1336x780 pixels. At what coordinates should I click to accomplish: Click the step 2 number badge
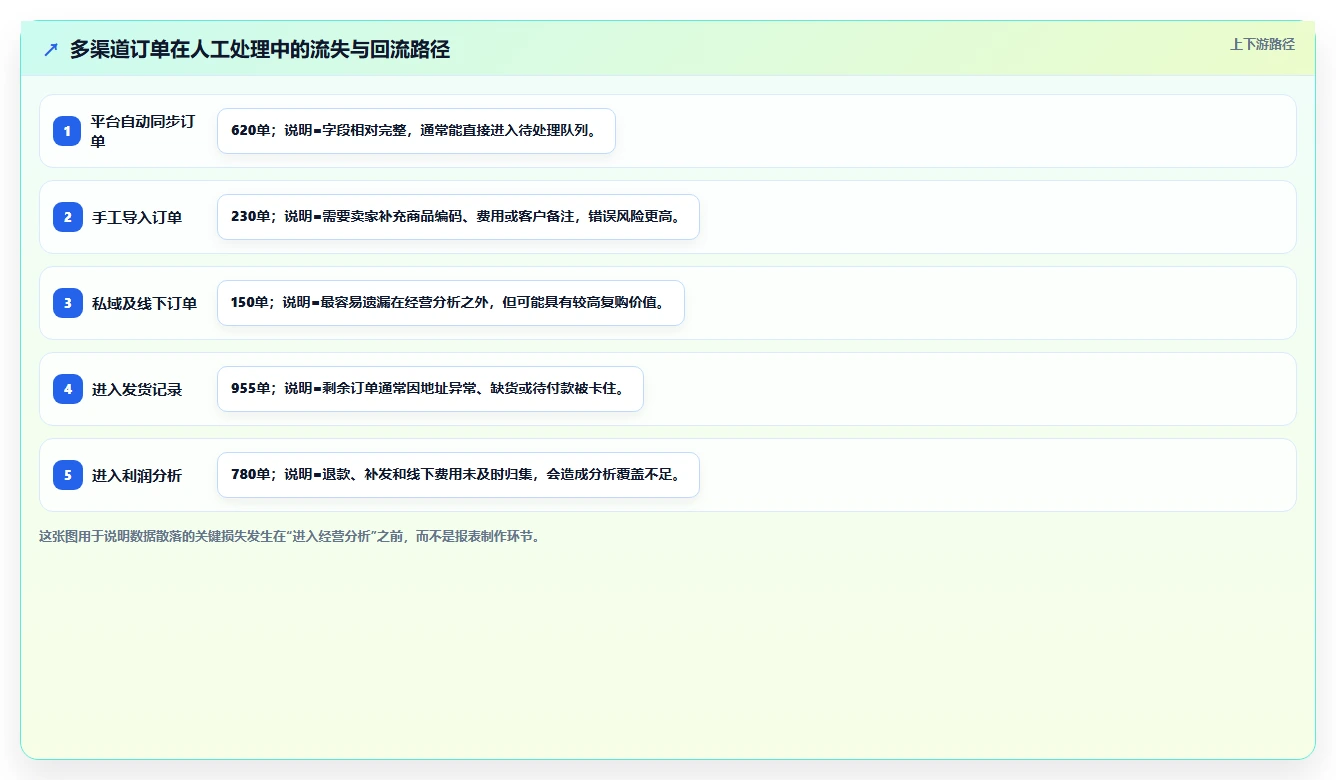pos(68,217)
